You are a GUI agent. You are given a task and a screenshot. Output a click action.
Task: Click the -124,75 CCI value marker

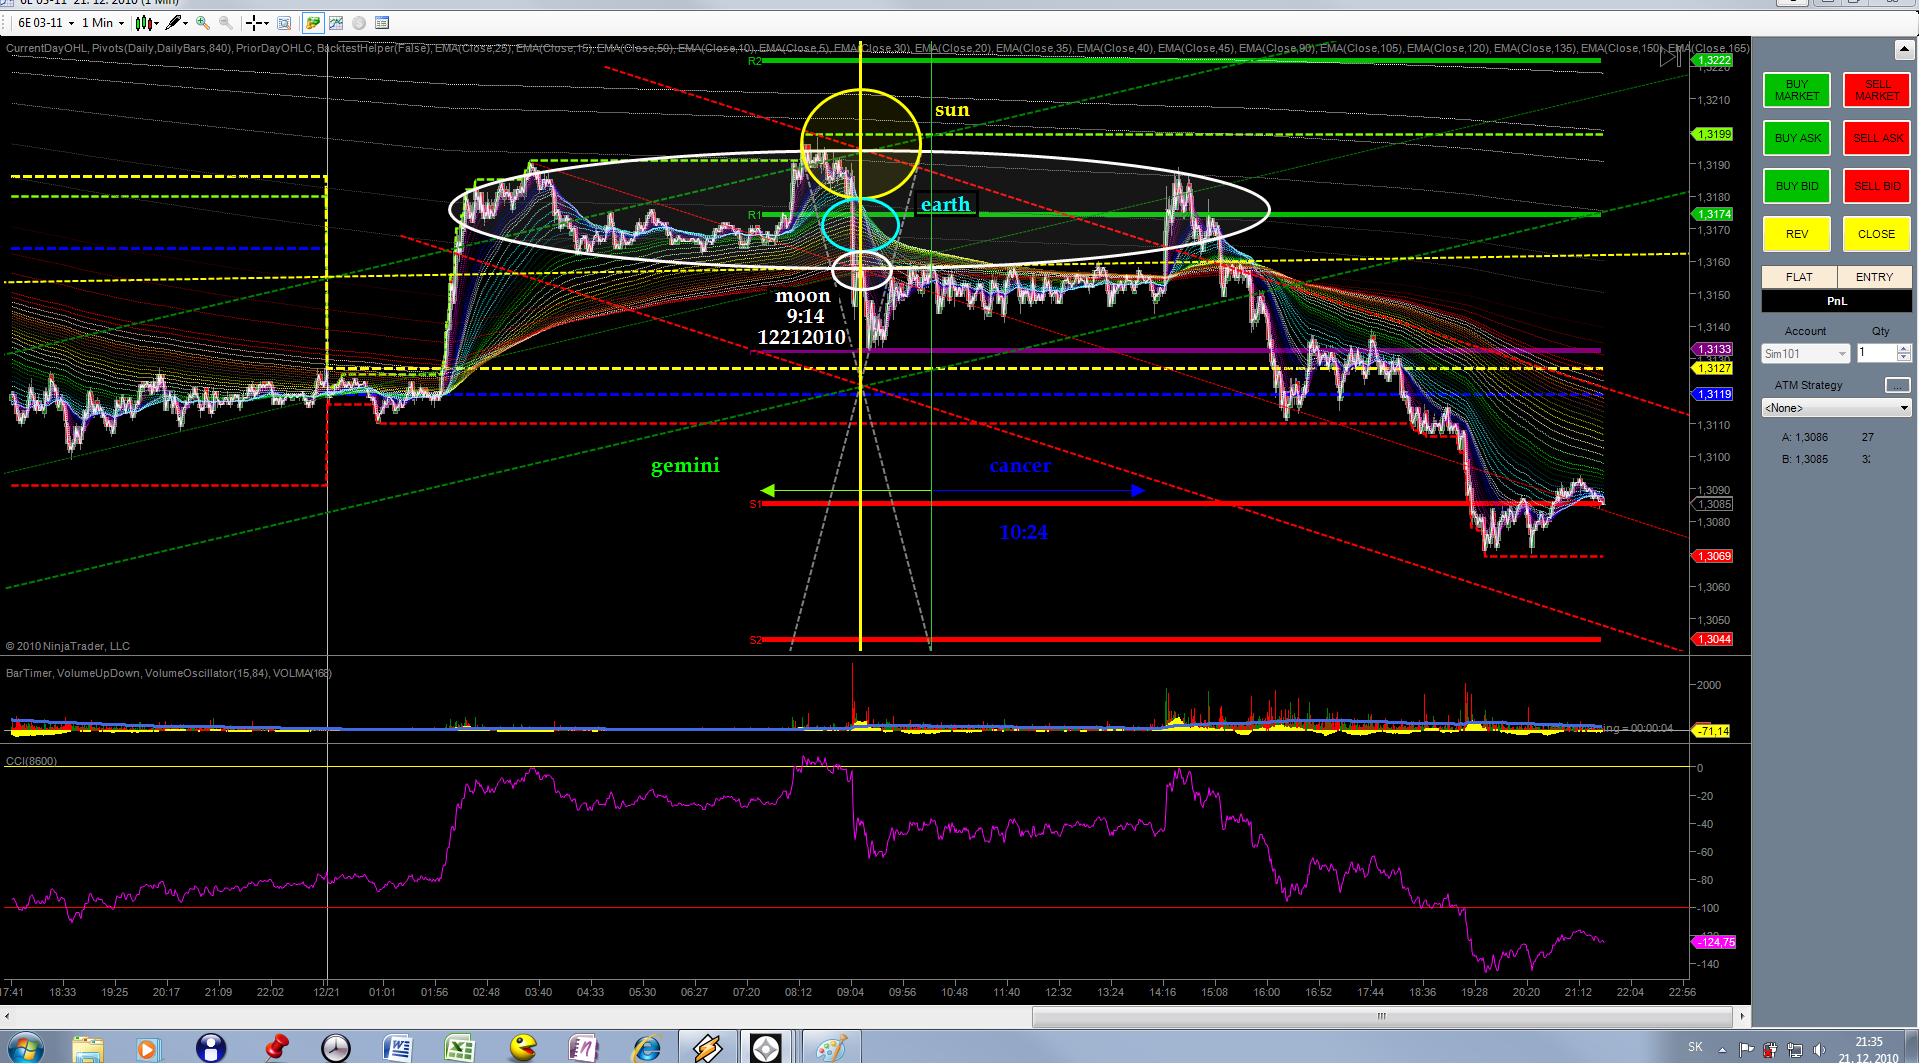tap(1715, 942)
